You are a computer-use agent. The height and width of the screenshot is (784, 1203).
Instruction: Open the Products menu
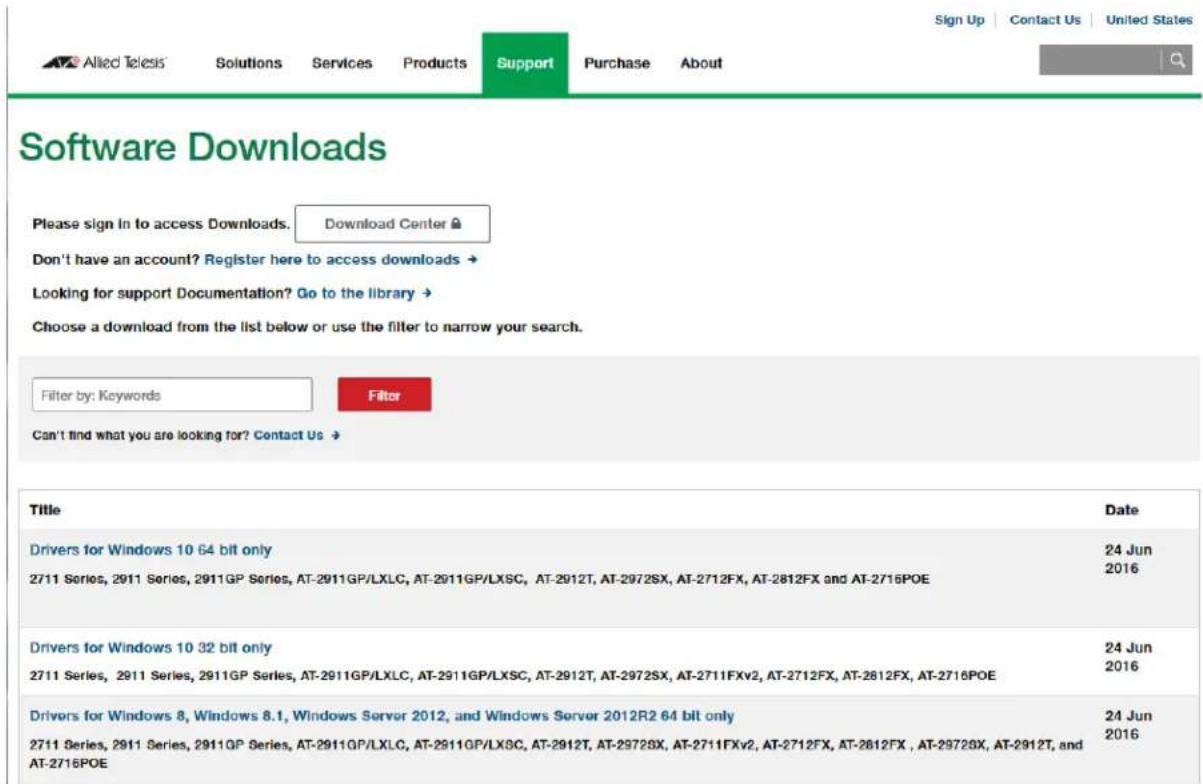tap(435, 63)
